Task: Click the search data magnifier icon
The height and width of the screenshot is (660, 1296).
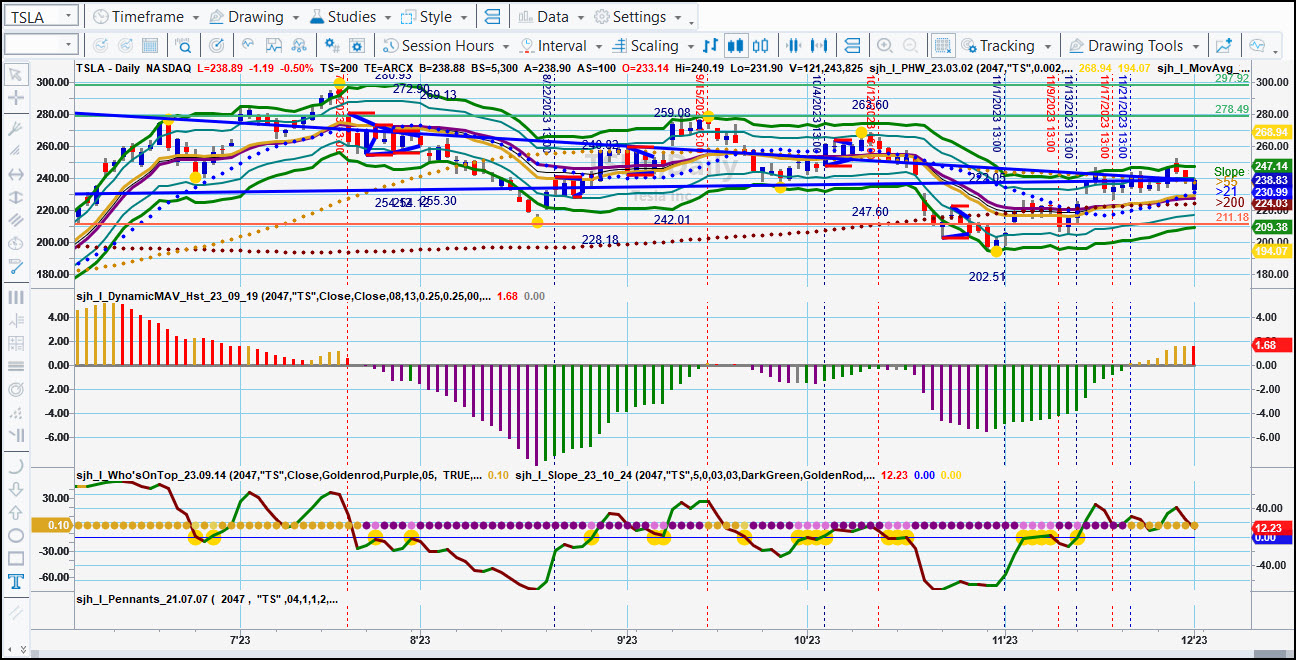Action: coord(184,45)
